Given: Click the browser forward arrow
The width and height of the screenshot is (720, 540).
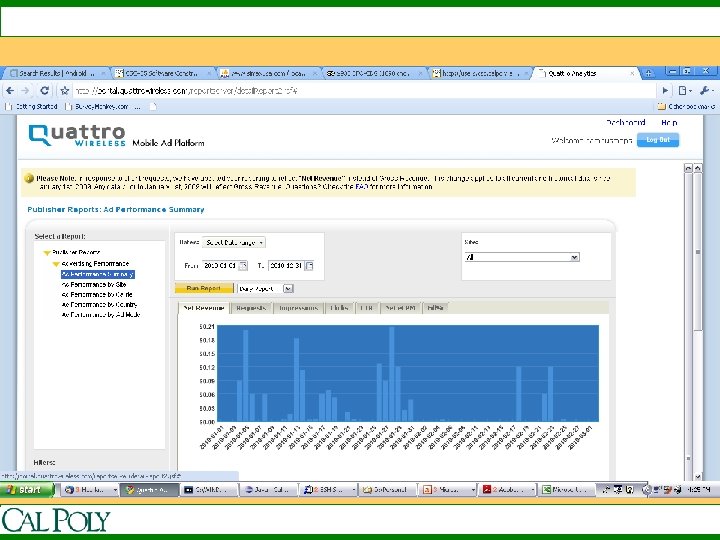Looking at the screenshot, I should coord(26,91).
